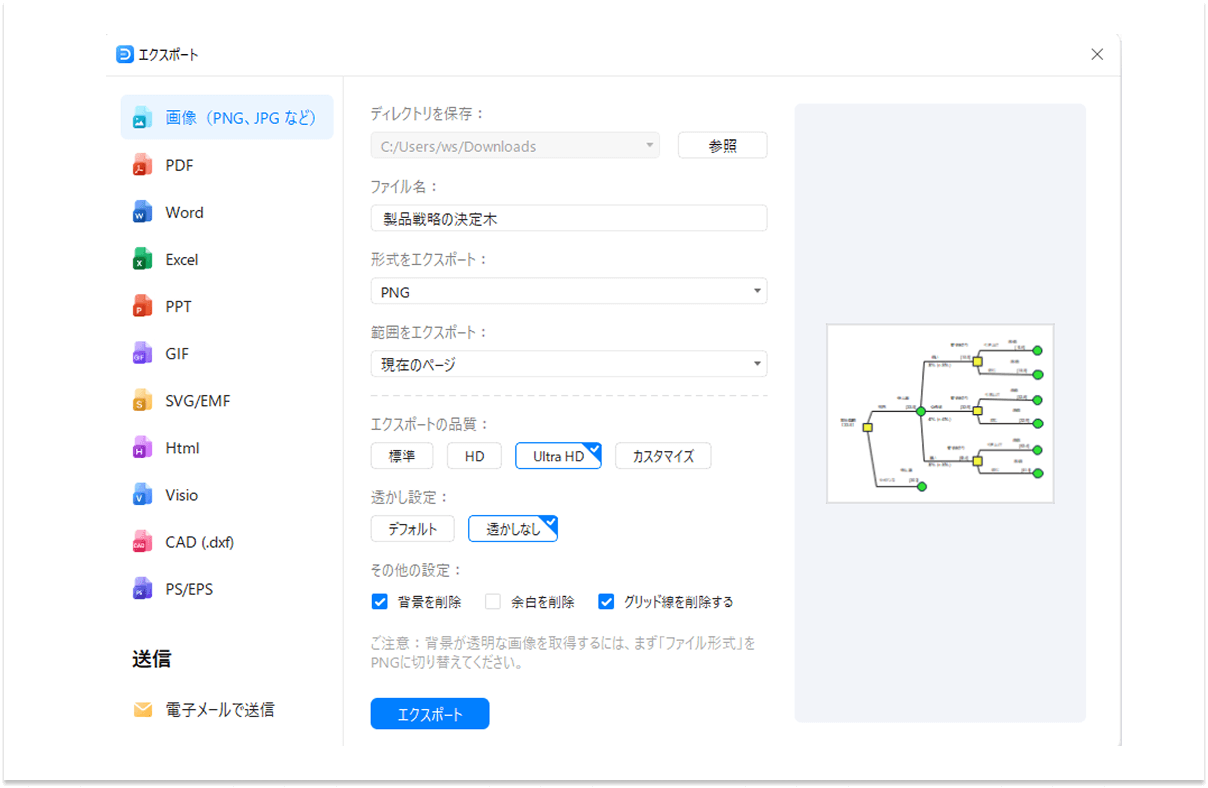The height and width of the screenshot is (788, 1208).
Task: Open the export format dropdown showing PNG
Action: (x=569, y=291)
